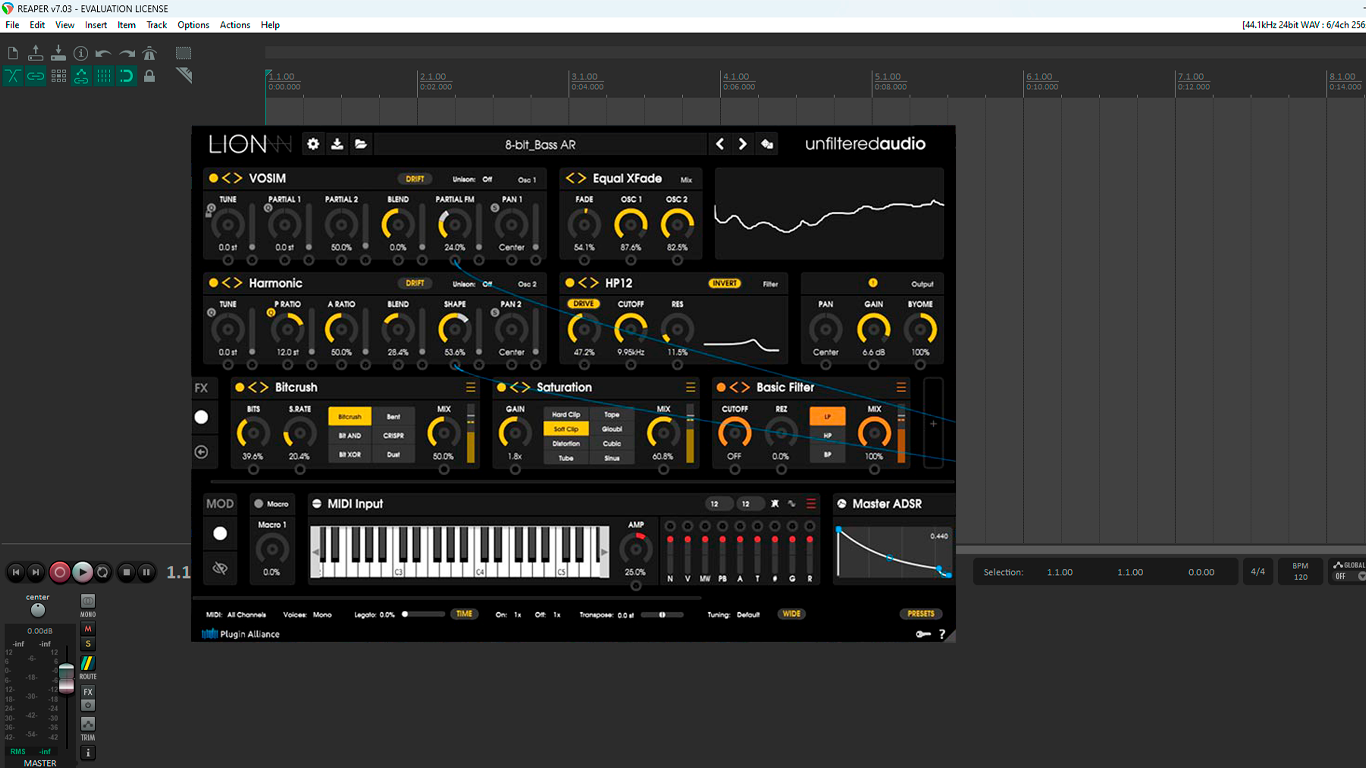Toggle the DRIVE button on HP12

(x=584, y=304)
